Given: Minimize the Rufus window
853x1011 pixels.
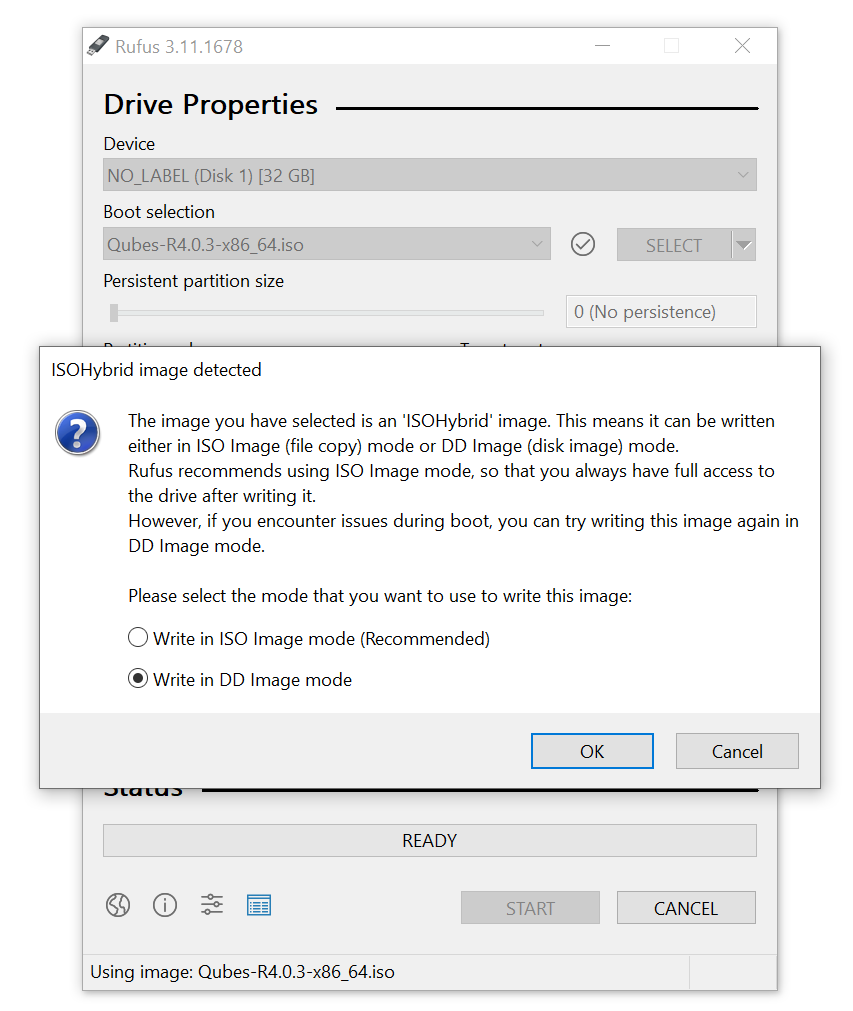Looking at the screenshot, I should (x=602, y=46).
